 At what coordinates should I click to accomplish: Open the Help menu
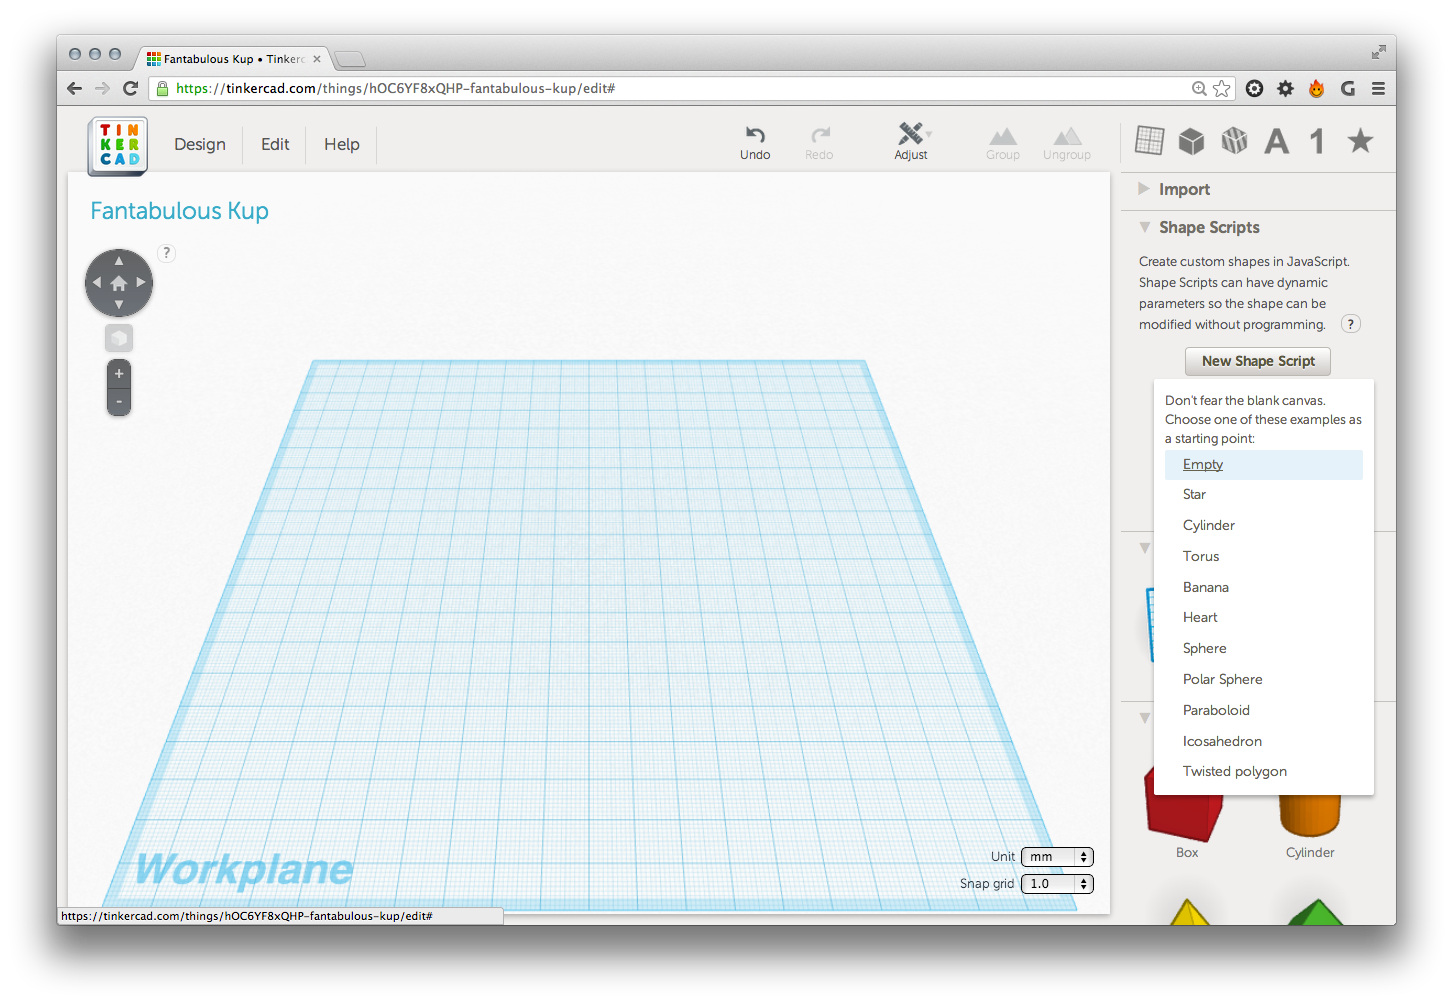tap(341, 144)
